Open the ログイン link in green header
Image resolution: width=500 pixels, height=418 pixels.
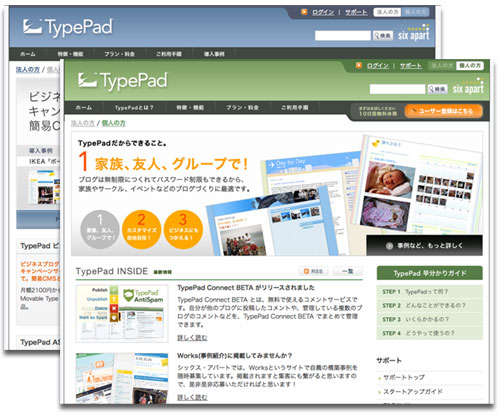378,66
